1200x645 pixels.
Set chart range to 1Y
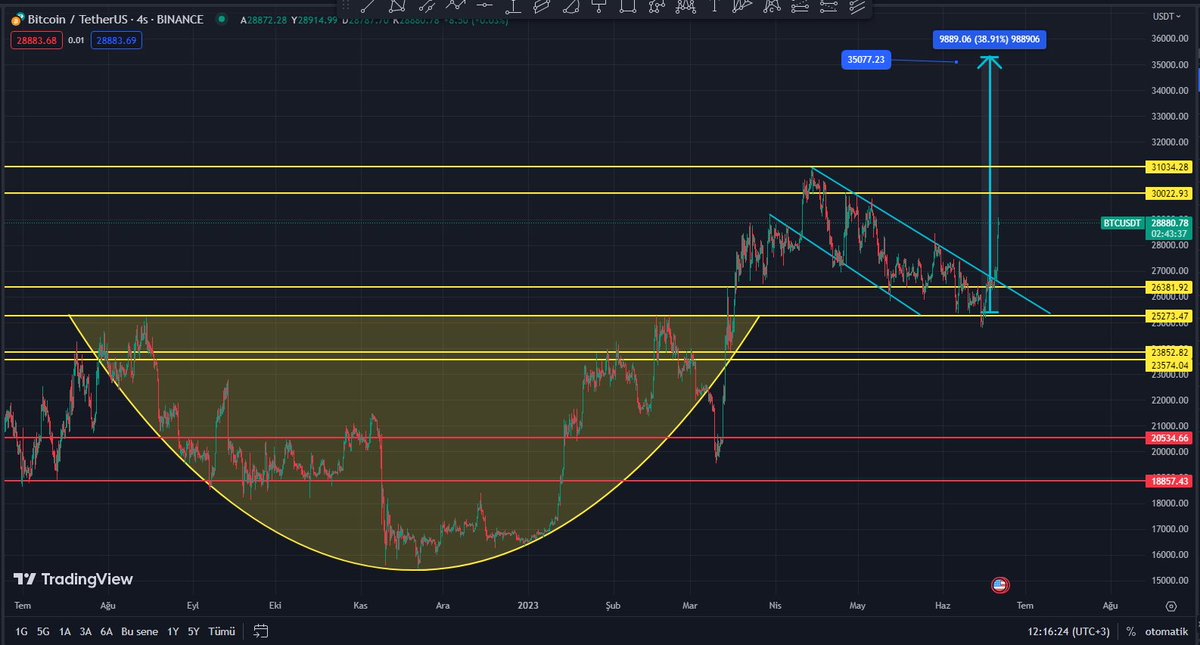point(173,632)
